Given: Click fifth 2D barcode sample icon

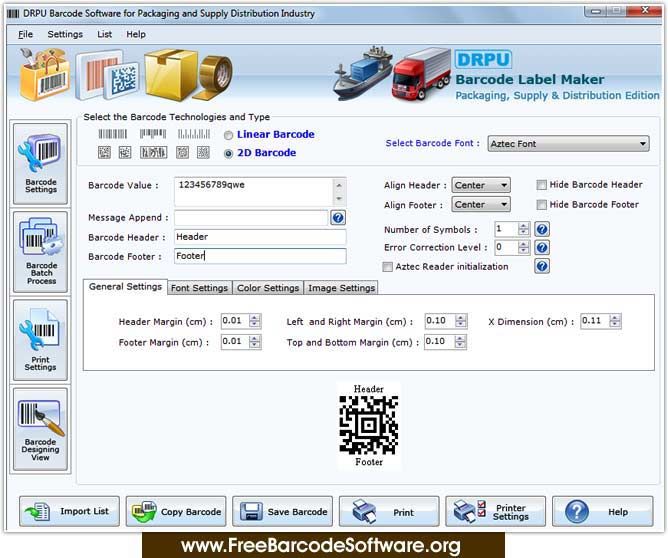Looking at the screenshot, I should coord(203,152).
